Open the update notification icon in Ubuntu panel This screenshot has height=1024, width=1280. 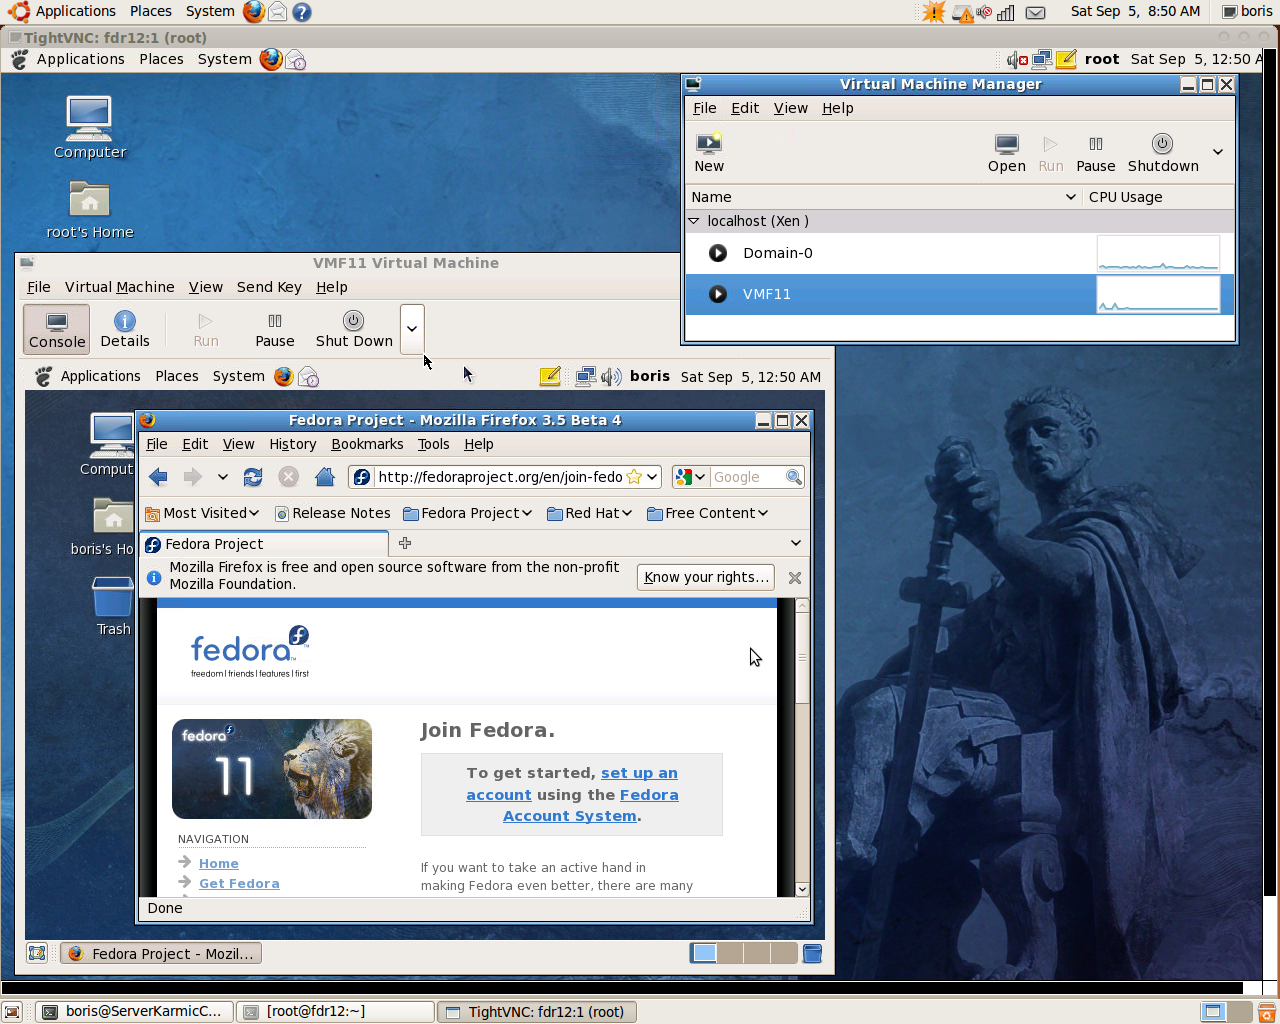(933, 12)
